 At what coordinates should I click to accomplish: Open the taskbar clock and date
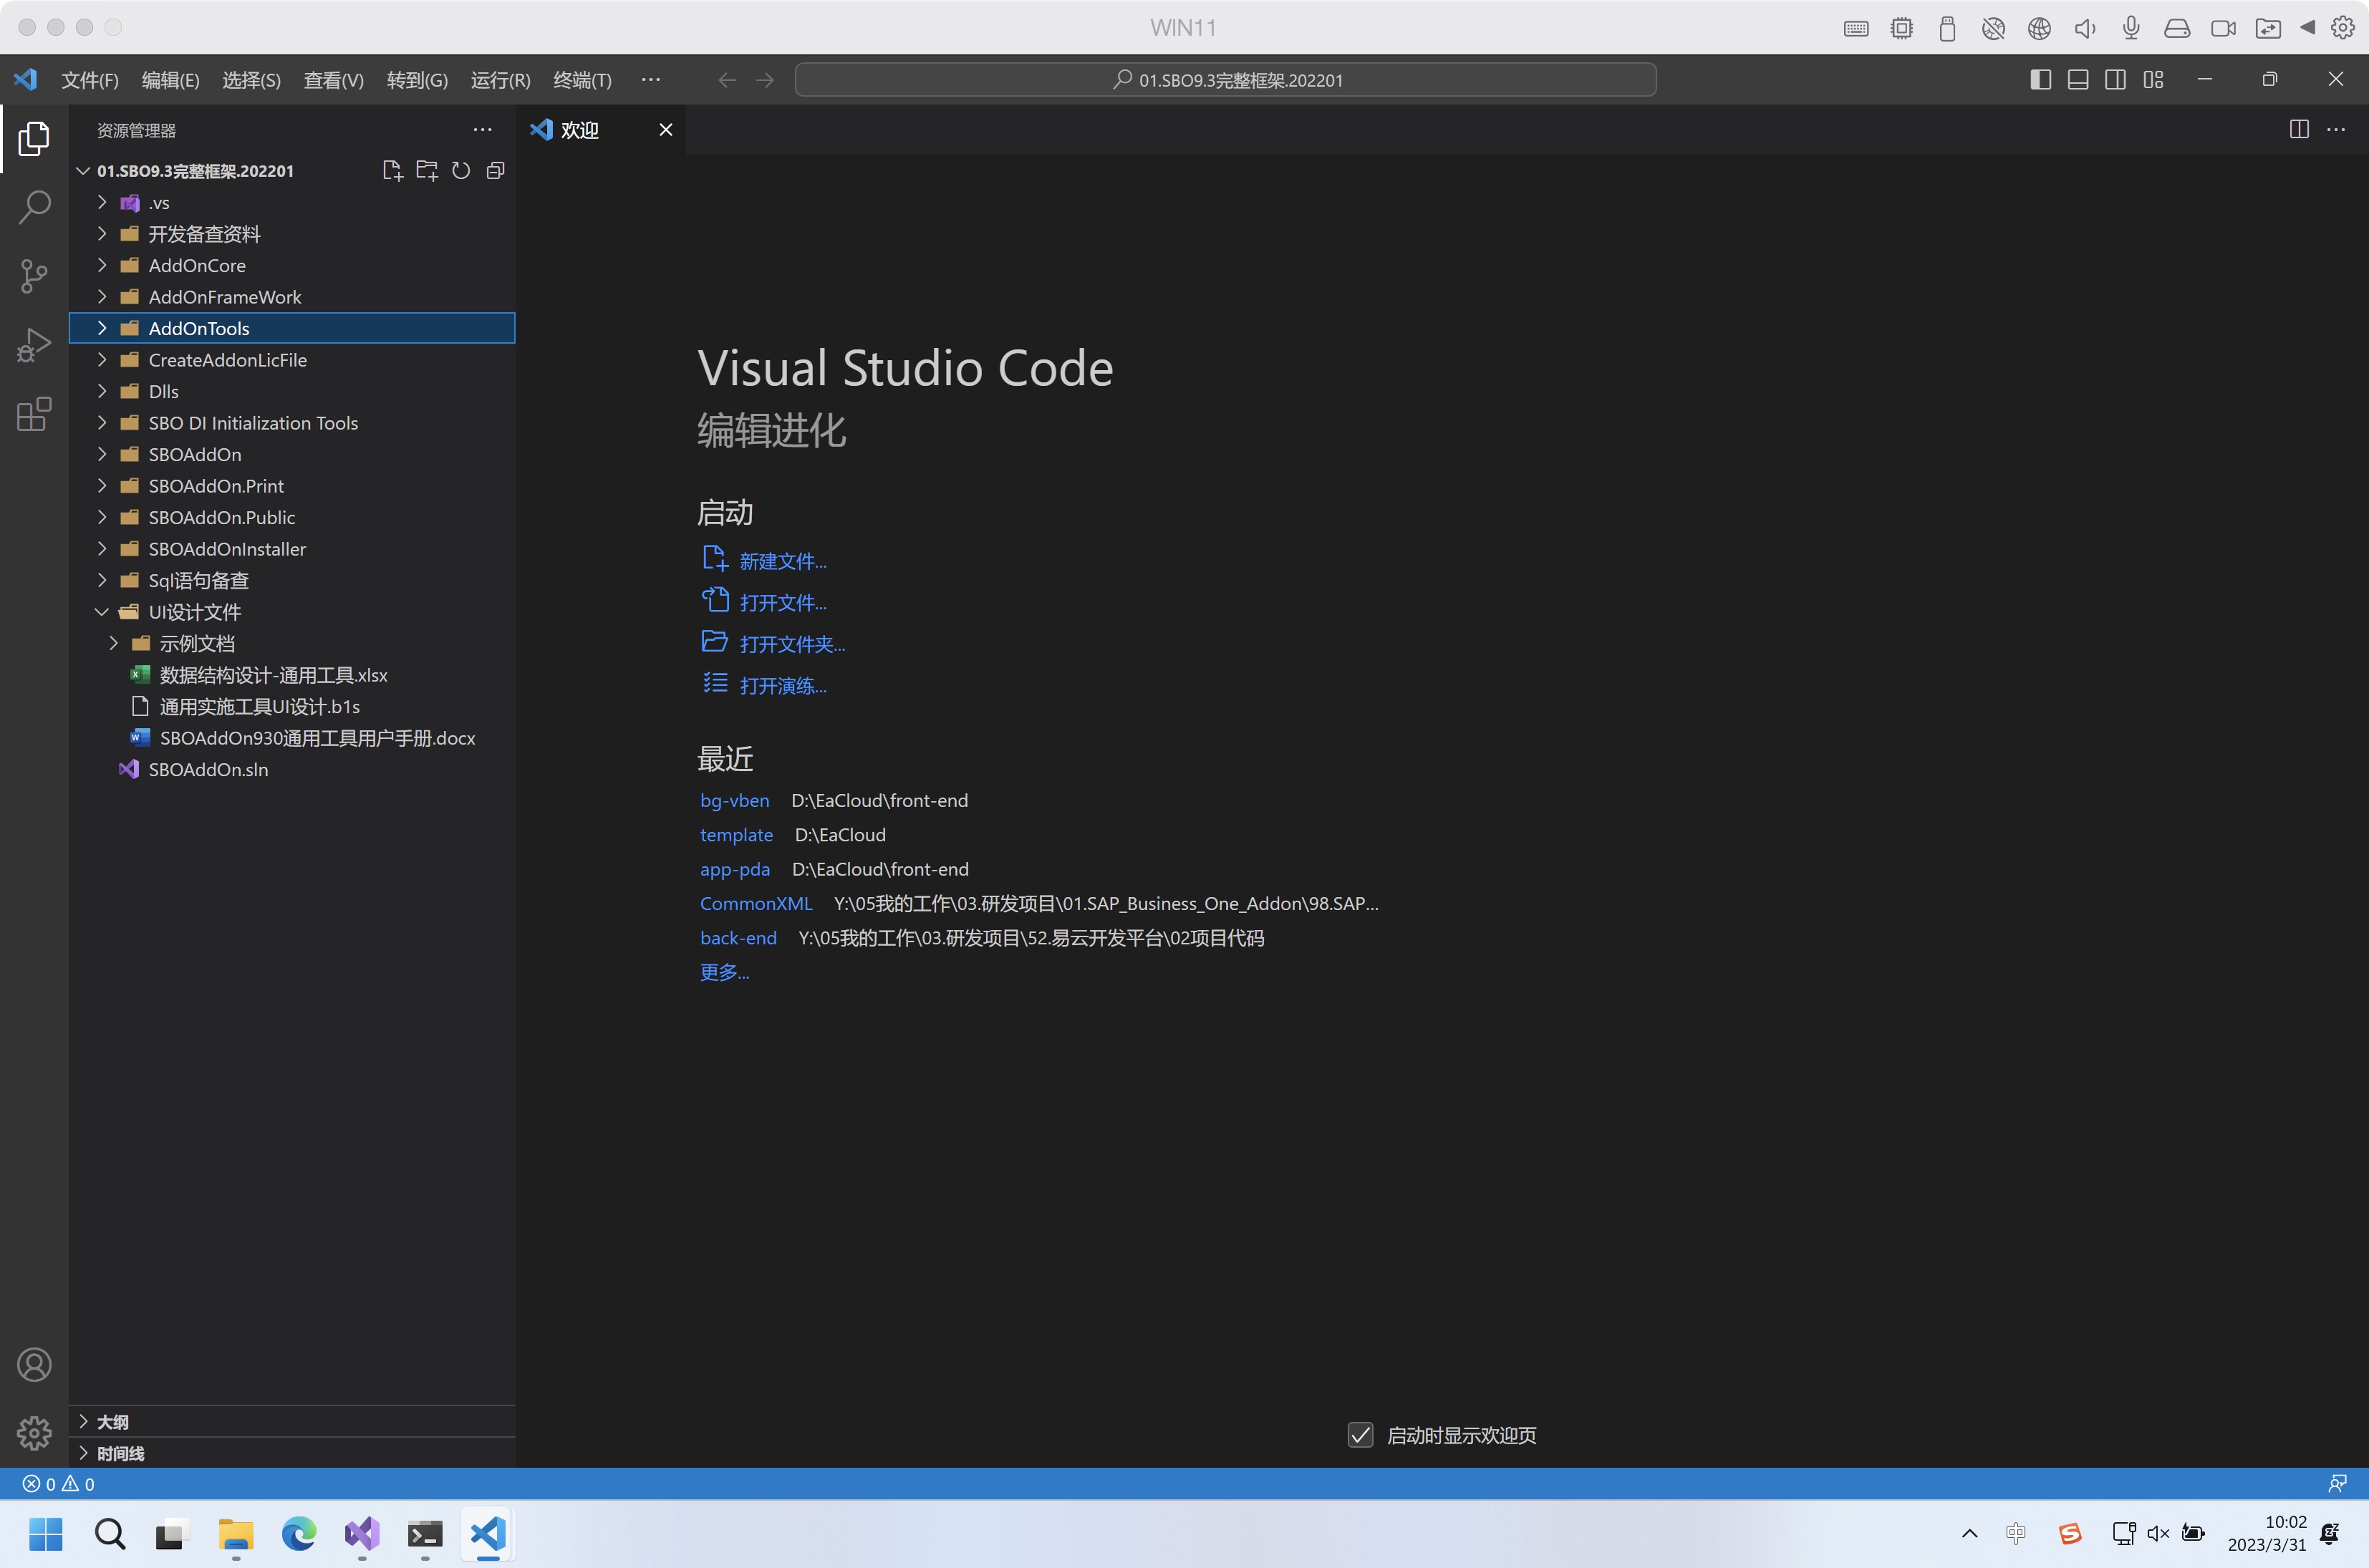tap(2266, 1533)
